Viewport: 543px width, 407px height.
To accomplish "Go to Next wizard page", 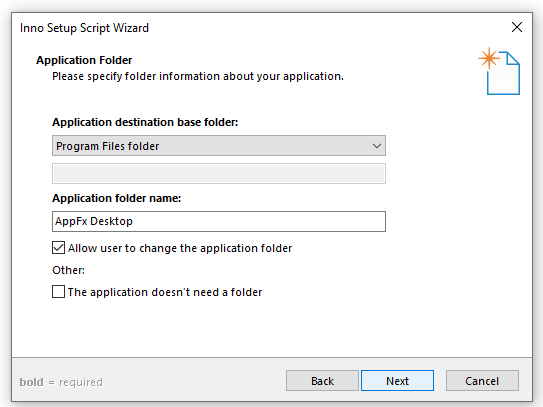I will pos(397,381).
